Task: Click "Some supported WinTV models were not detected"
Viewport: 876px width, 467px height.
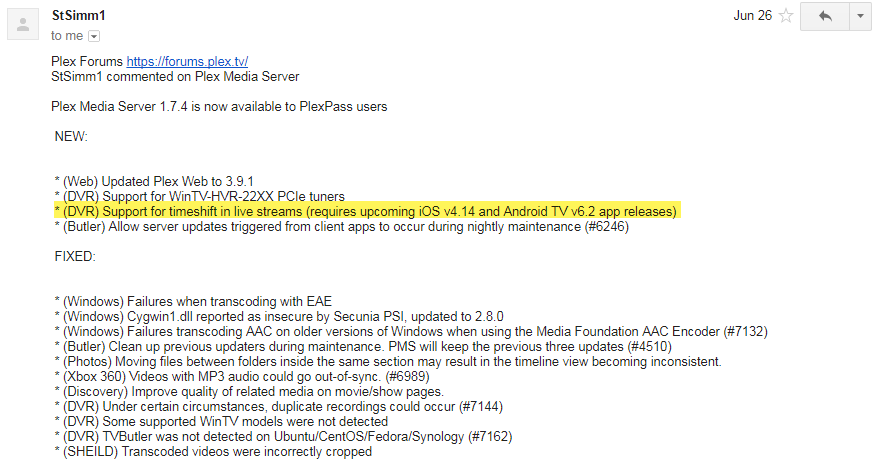Action: pos(221,422)
